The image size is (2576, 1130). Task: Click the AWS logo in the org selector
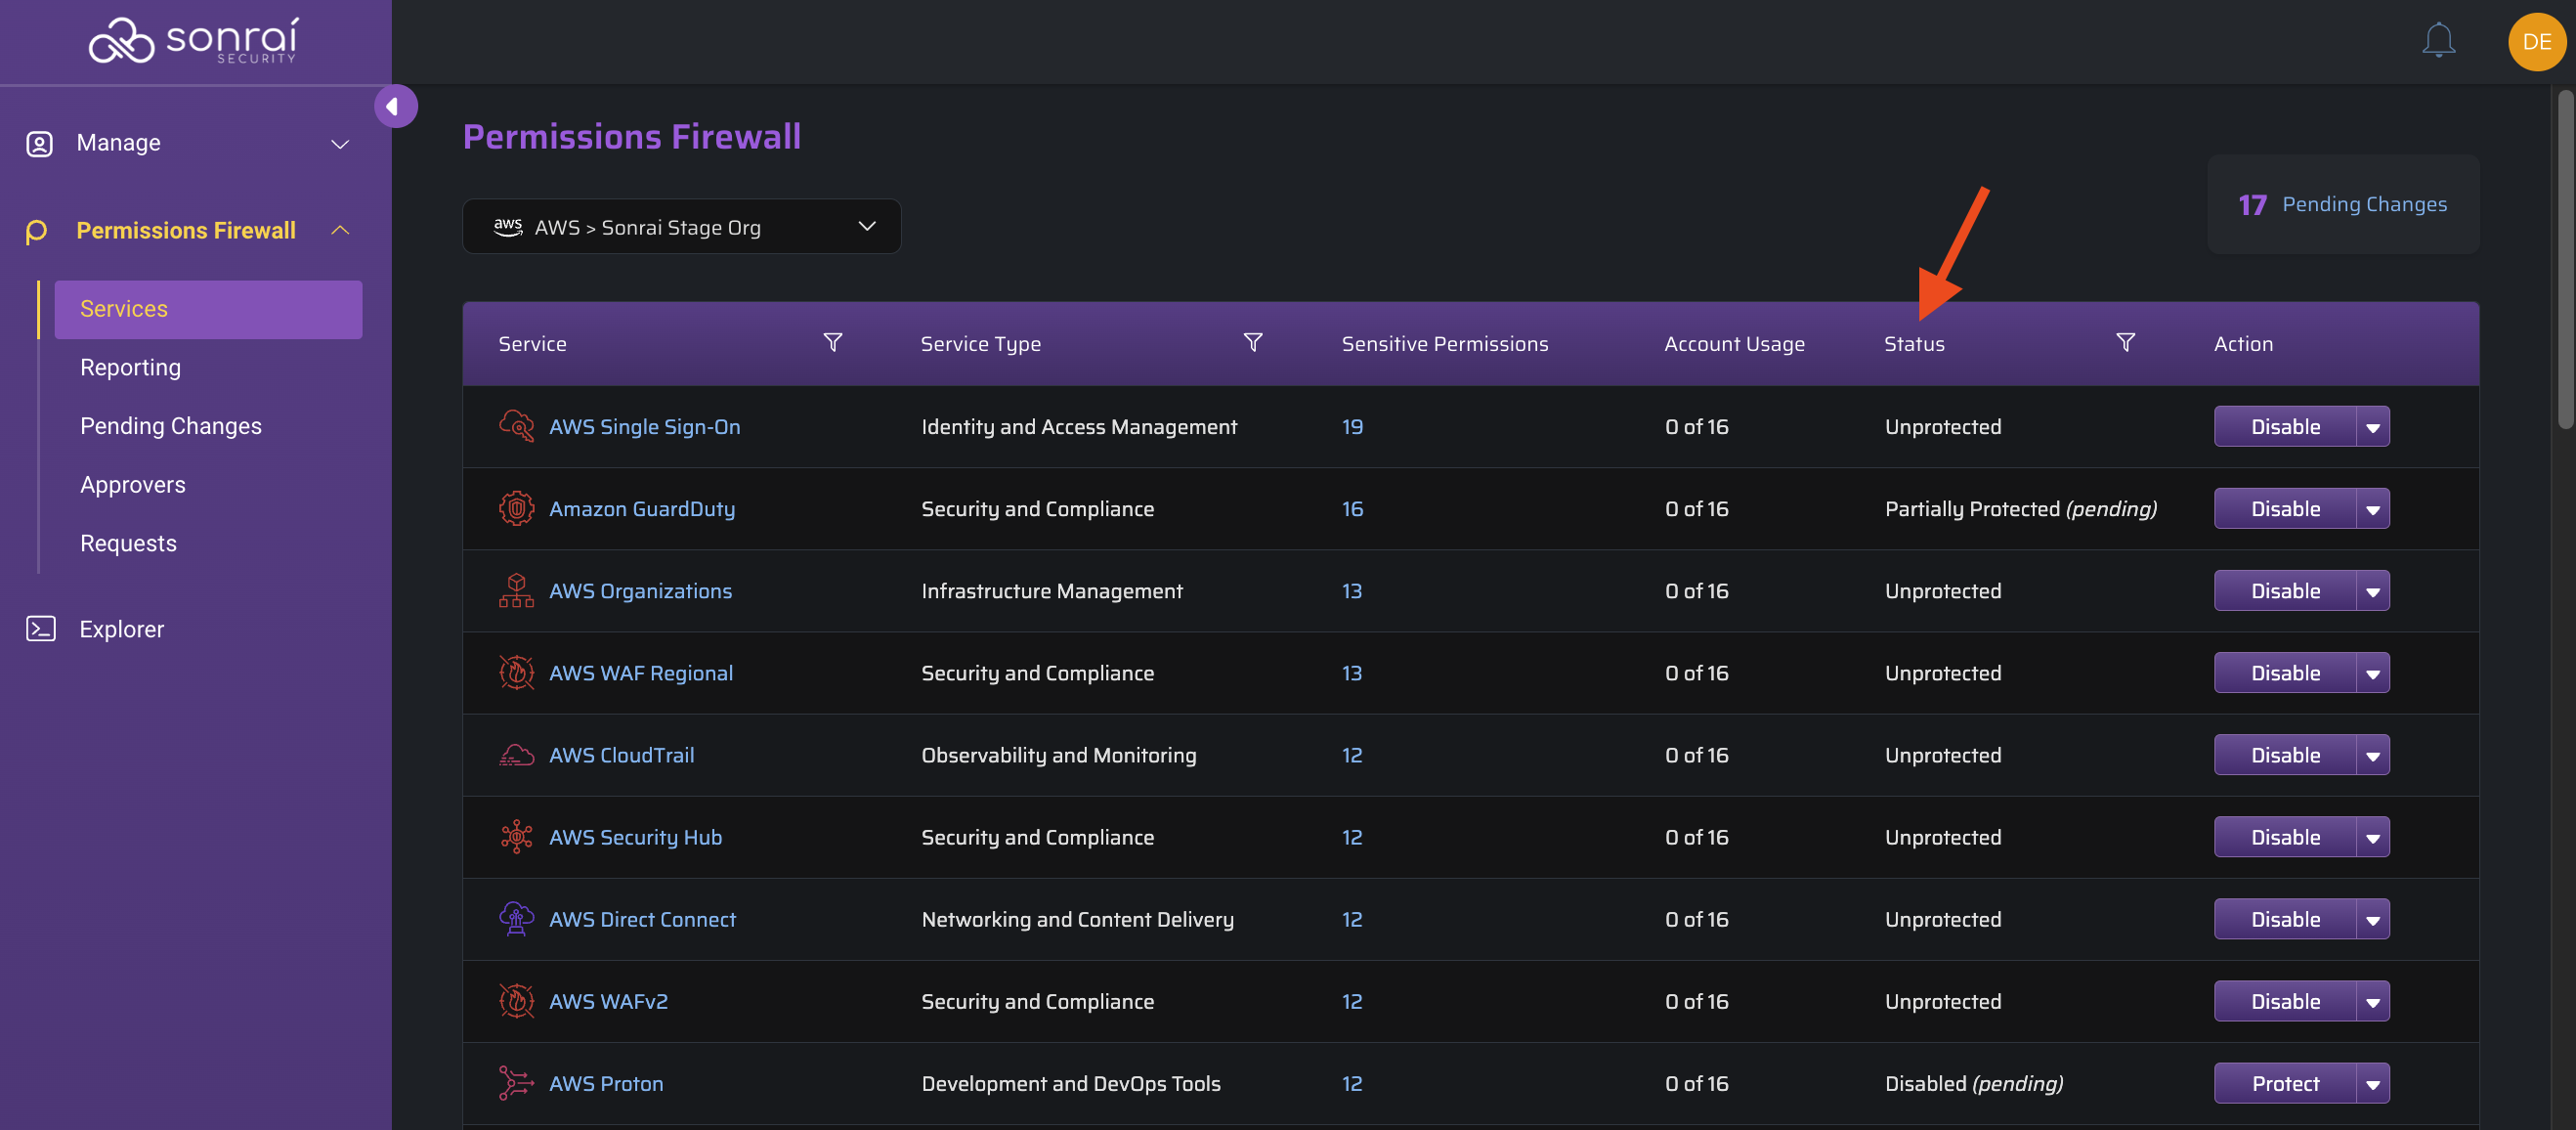(x=508, y=227)
